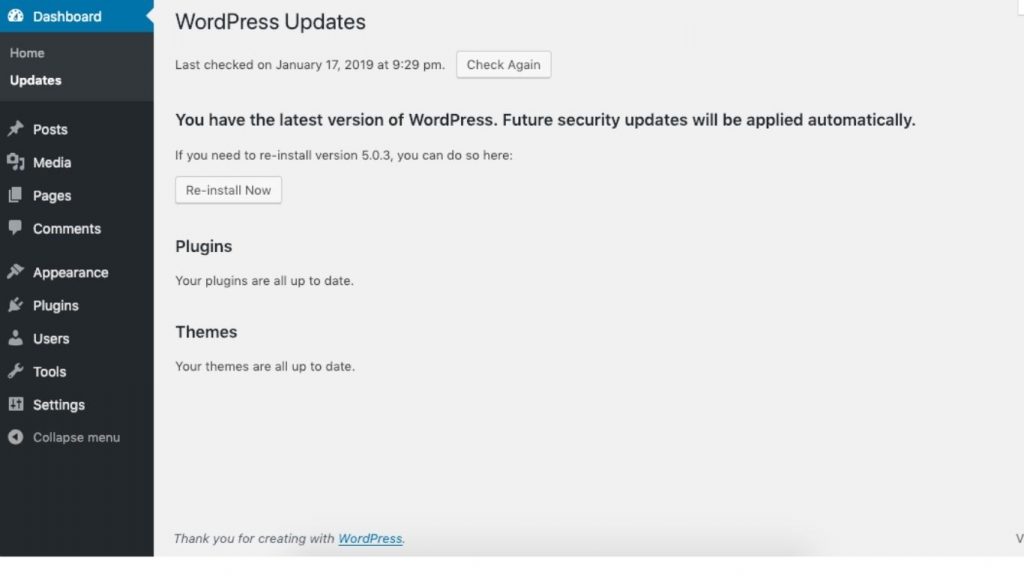This screenshot has height=576, width=1024.
Task: Click the Settings sliders icon
Action: (15, 404)
